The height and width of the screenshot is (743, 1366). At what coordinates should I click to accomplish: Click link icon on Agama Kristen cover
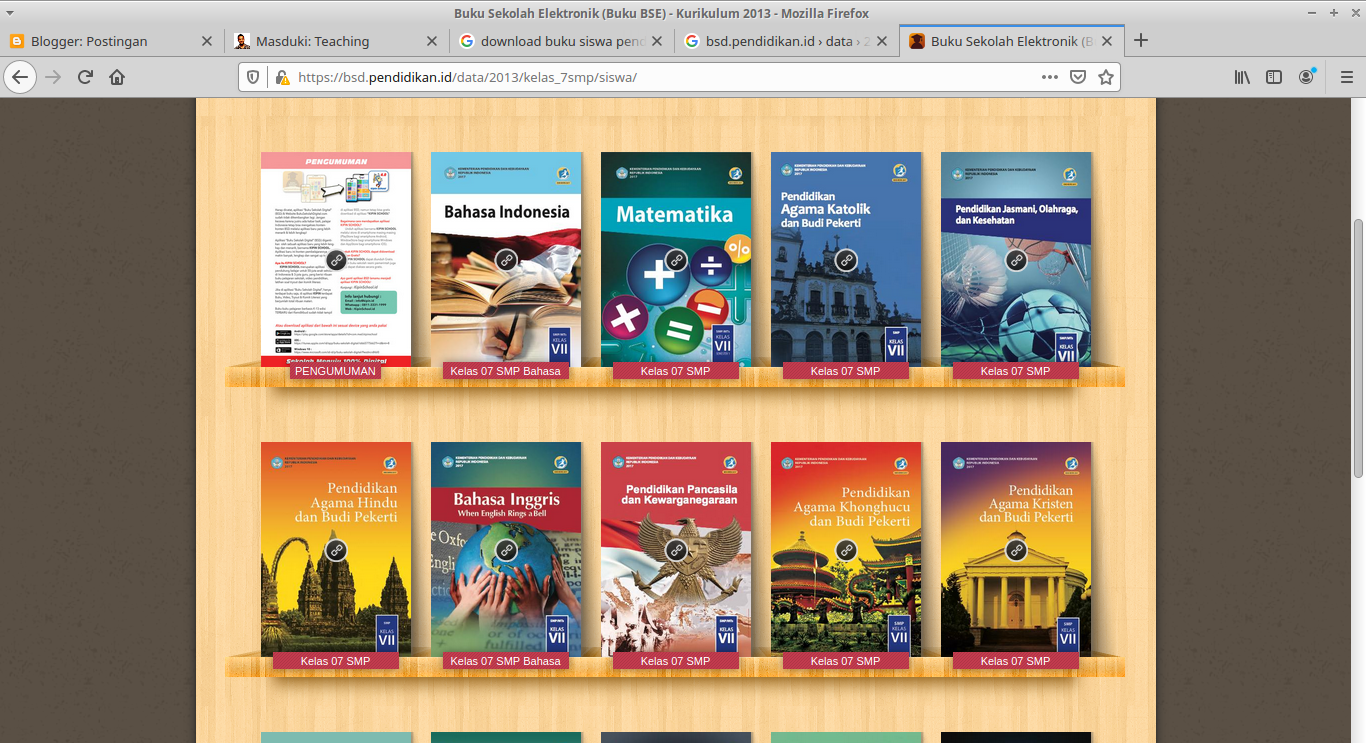pos(1016,550)
